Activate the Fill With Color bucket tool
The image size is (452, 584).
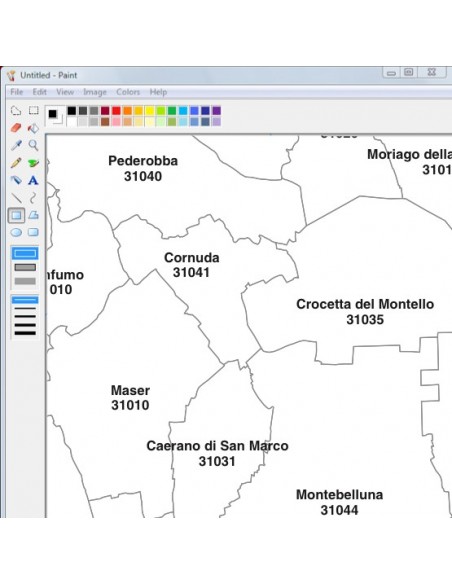point(34,128)
